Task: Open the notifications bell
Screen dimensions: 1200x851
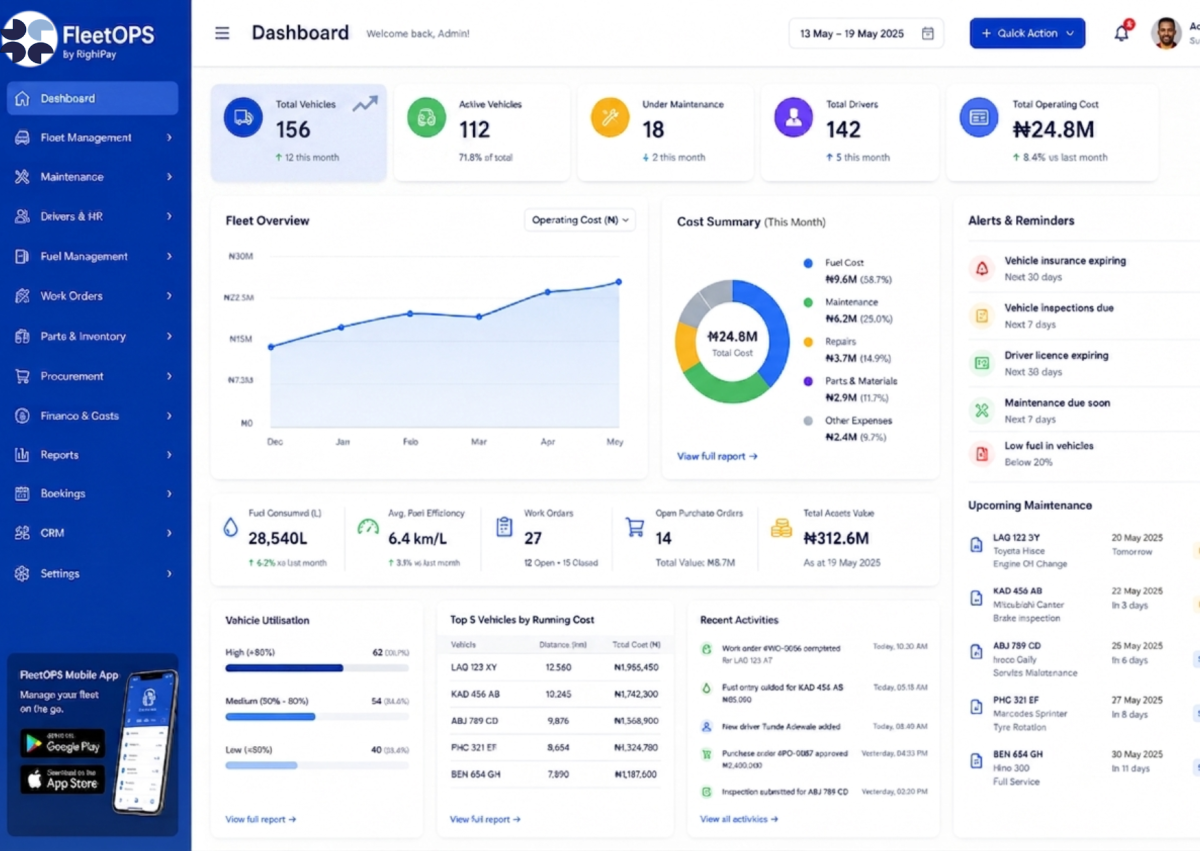Action: coord(1122,33)
